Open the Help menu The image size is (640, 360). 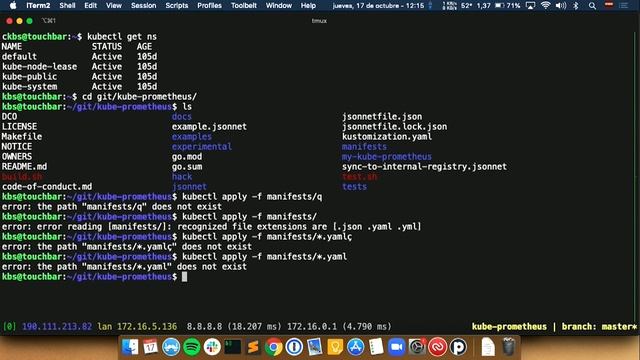tap(308, 6)
